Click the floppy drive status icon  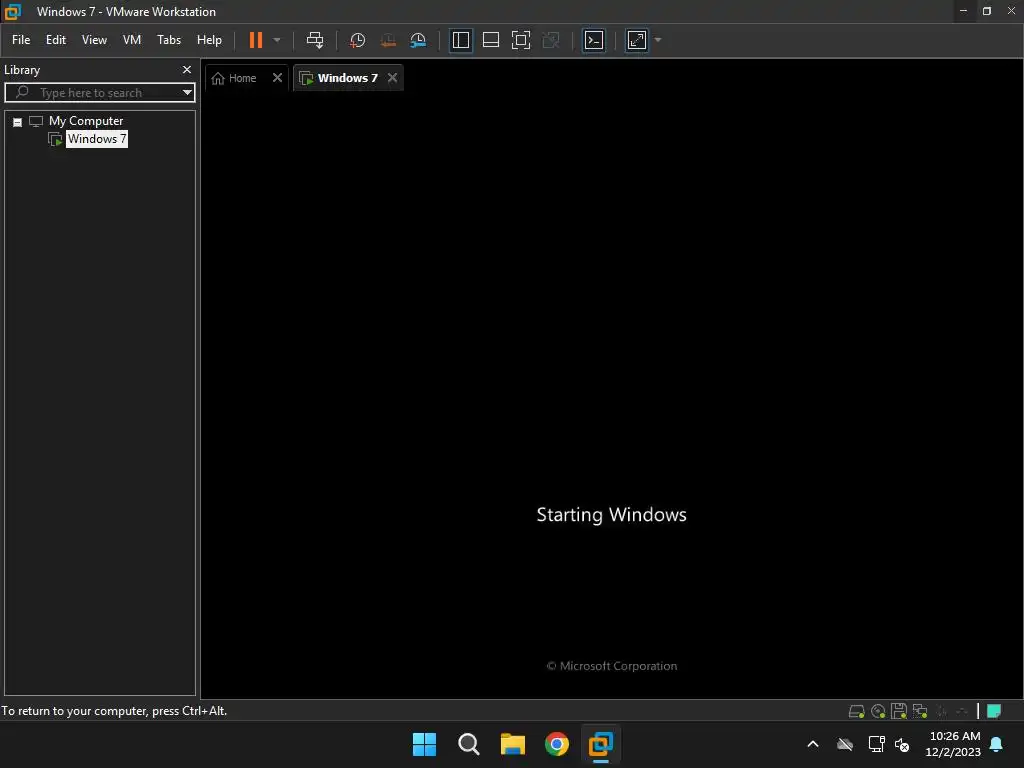899,711
